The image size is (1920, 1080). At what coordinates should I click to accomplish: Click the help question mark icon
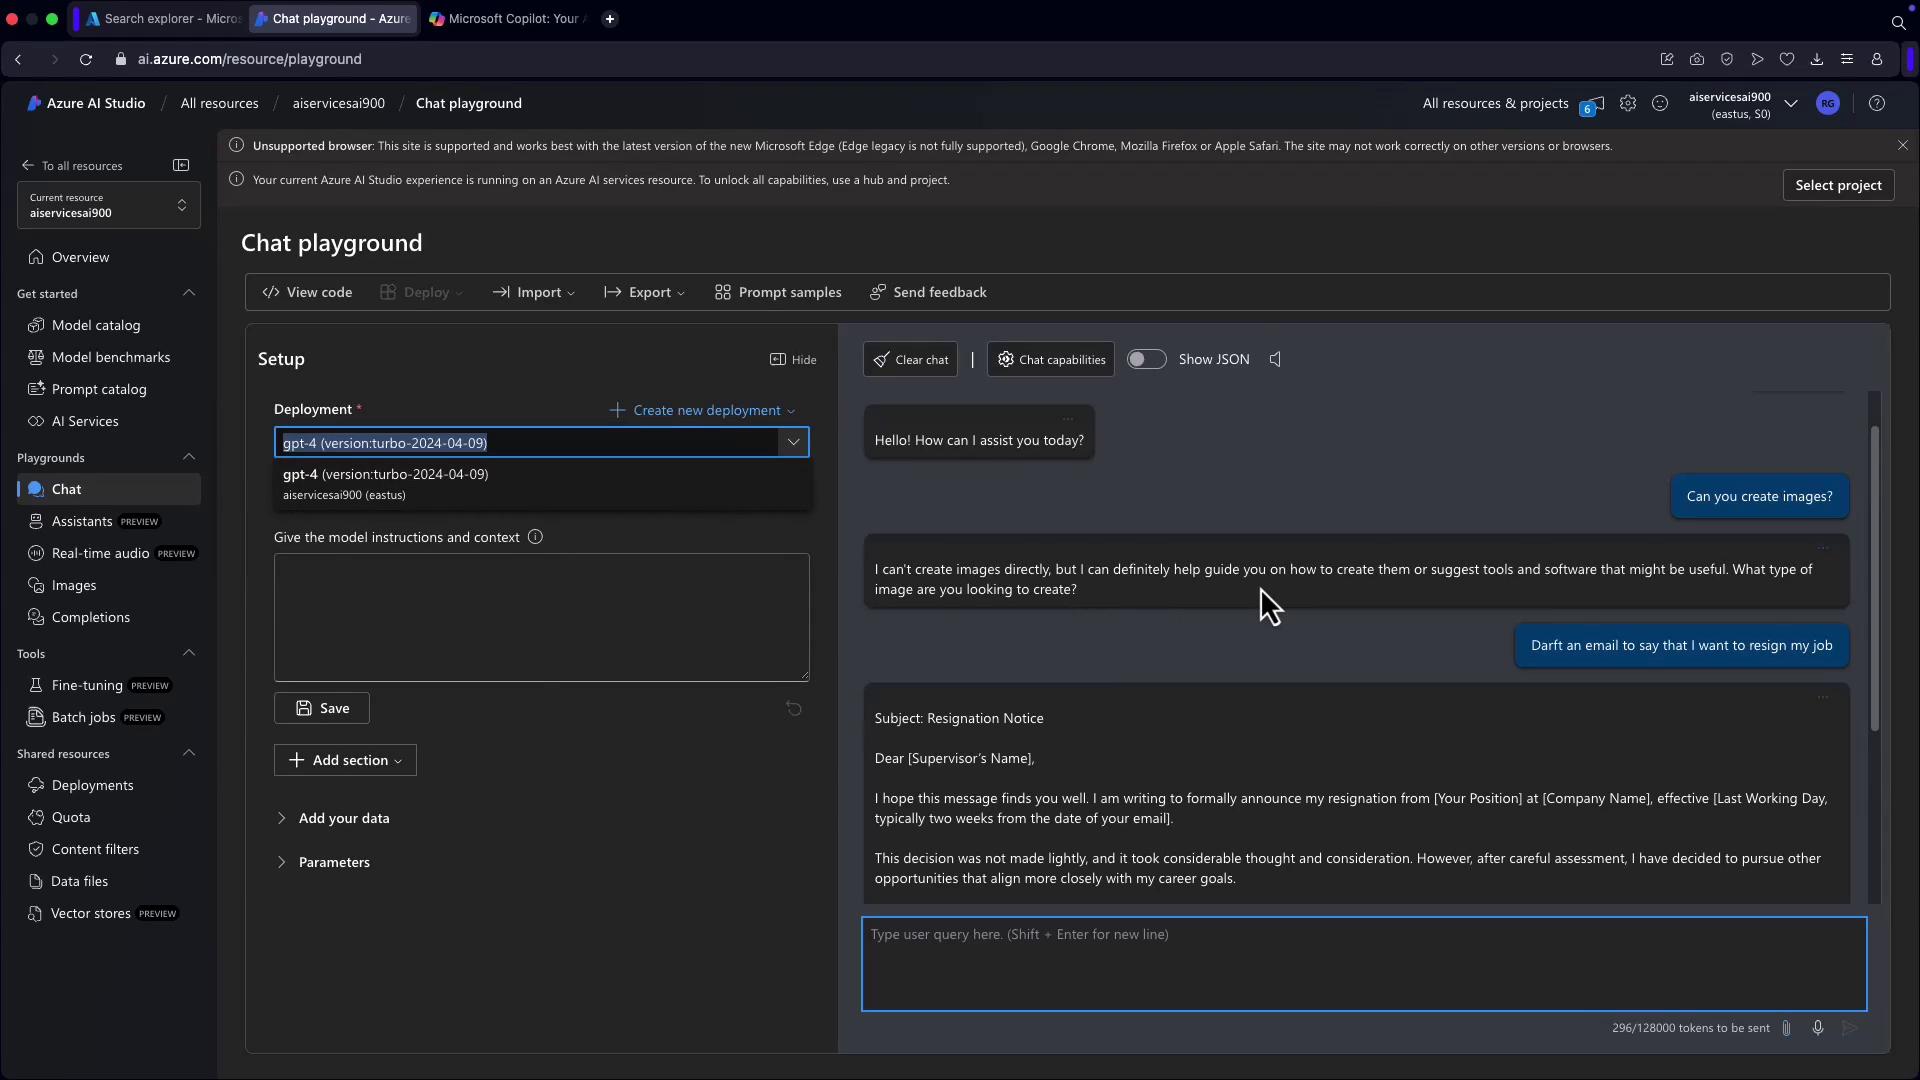pos(1877,103)
